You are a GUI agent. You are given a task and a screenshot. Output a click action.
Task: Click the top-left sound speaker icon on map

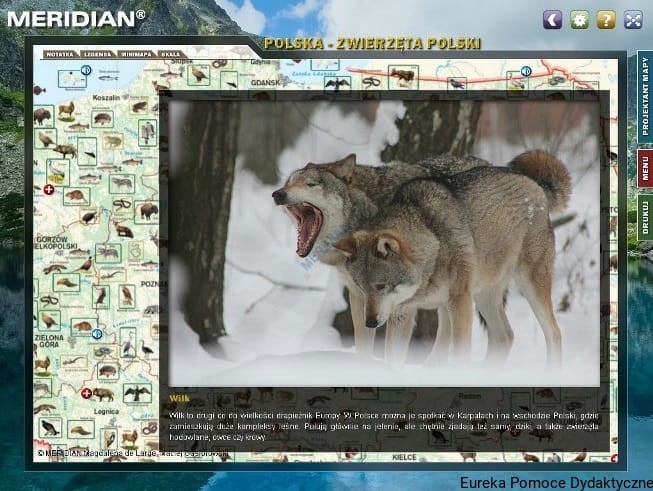[86, 70]
